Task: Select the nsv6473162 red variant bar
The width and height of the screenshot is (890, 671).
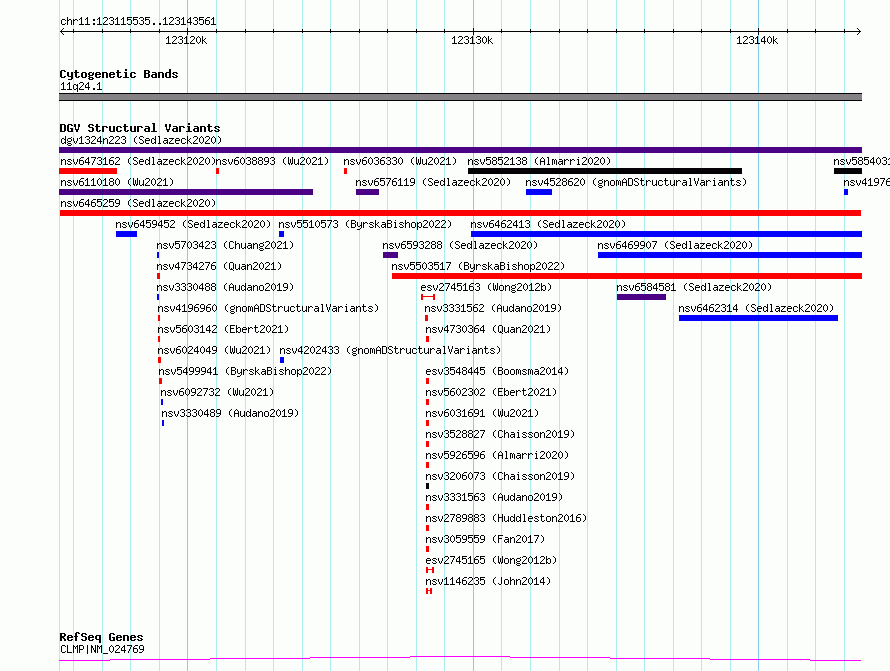Action: [x=88, y=171]
